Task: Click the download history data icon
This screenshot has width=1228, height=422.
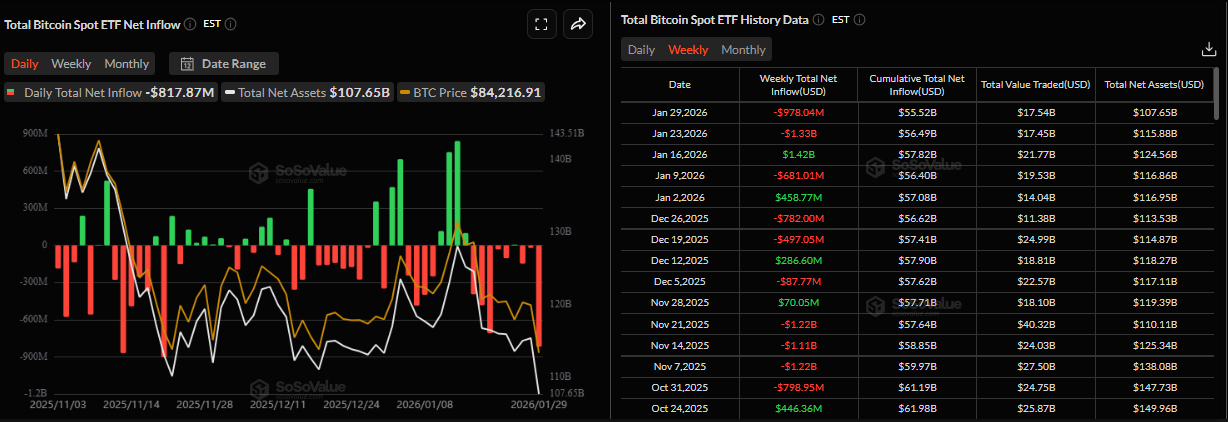Action: (x=1208, y=49)
